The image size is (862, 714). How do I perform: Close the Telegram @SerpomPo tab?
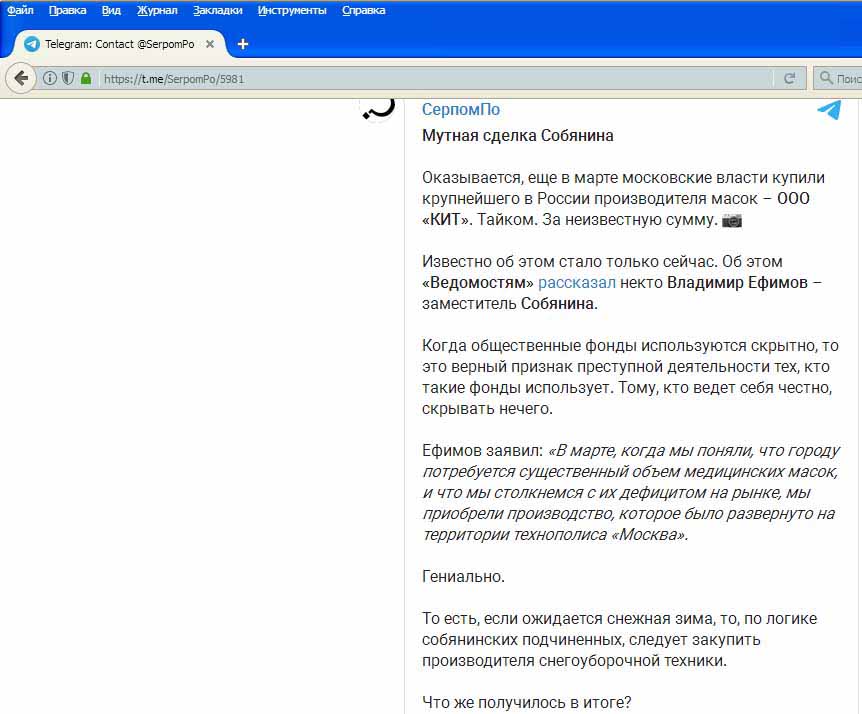click(x=209, y=45)
